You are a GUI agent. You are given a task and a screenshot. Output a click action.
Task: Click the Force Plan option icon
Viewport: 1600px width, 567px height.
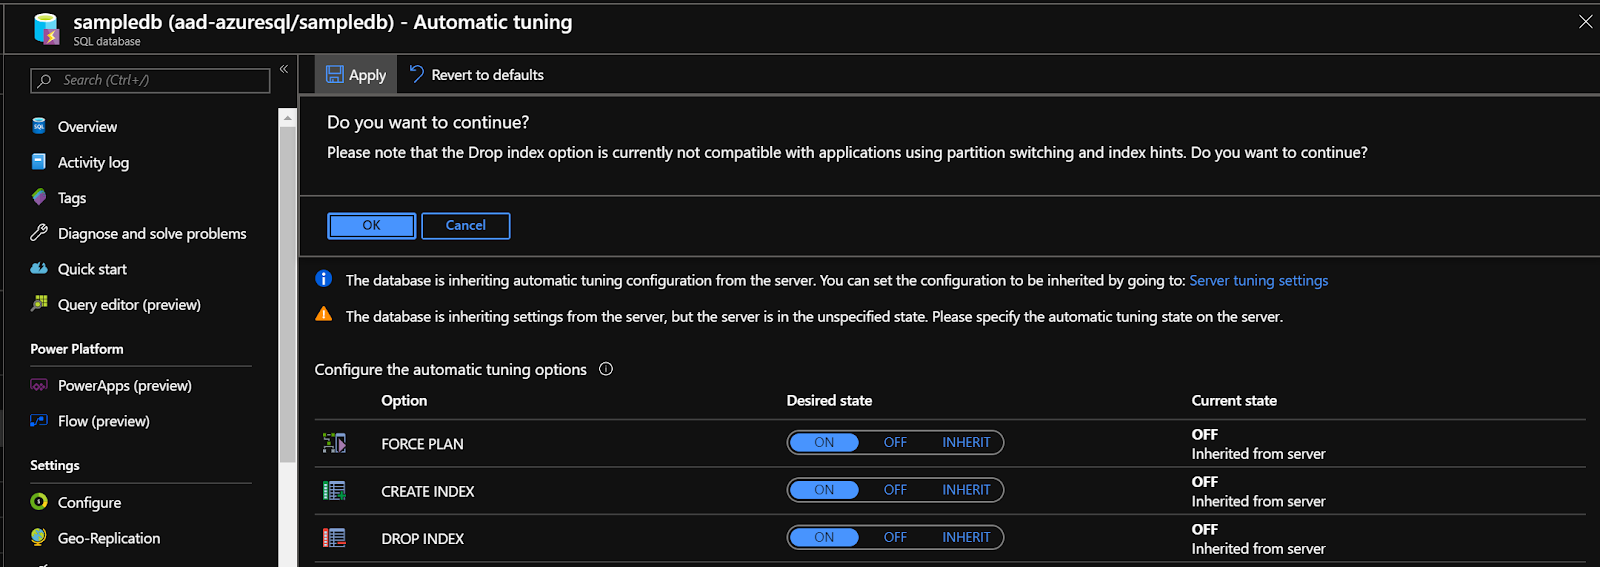click(334, 443)
